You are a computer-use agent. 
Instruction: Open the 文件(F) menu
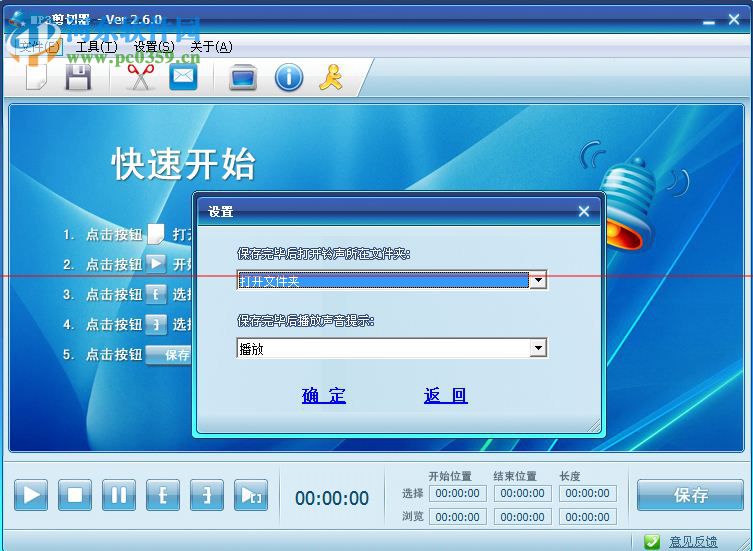39,47
